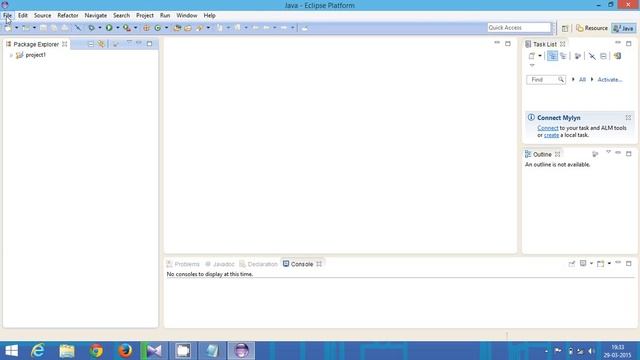Switch to the Declaration tab
Viewport: 640px width, 360px height.
(258, 264)
